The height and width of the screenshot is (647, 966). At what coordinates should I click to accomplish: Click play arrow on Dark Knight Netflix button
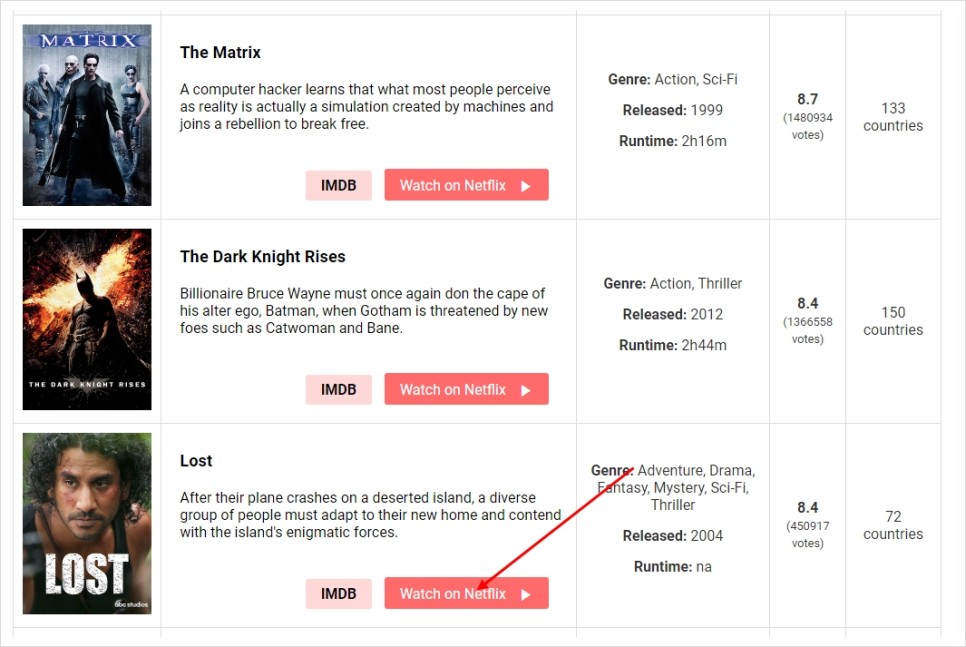[x=526, y=390]
